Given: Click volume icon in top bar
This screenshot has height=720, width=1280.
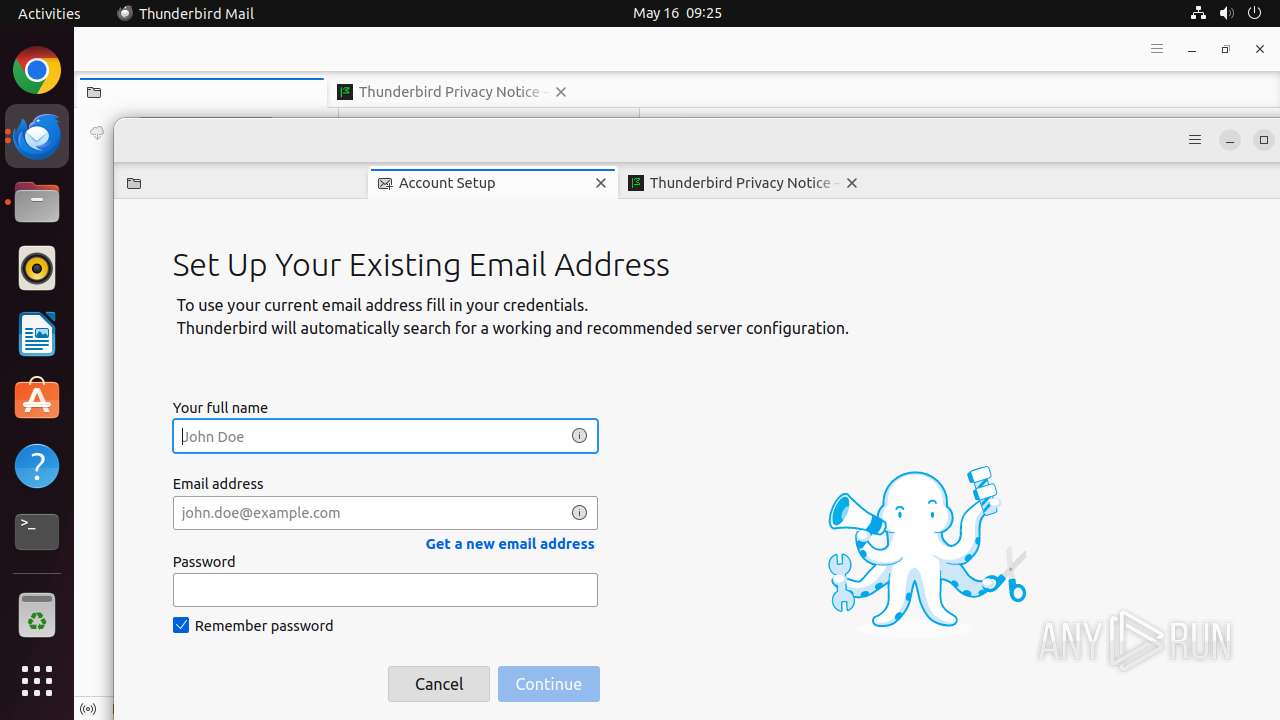Looking at the screenshot, I should pyautogui.click(x=1226, y=13).
